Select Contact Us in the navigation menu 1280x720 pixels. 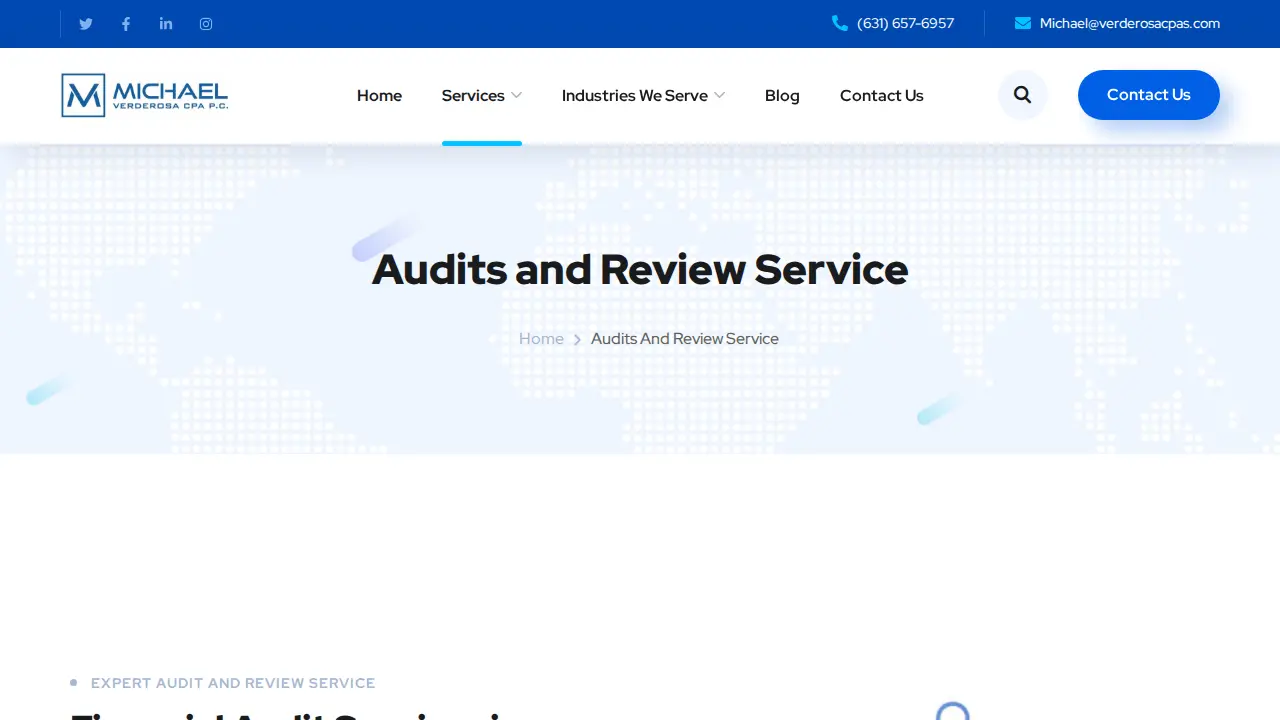882,95
